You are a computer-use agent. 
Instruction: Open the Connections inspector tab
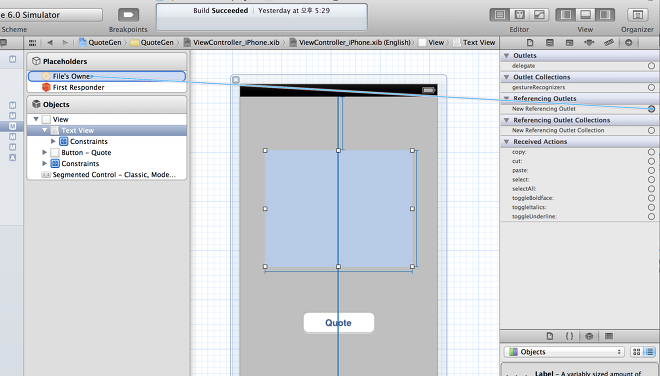[x=628, y=43]
